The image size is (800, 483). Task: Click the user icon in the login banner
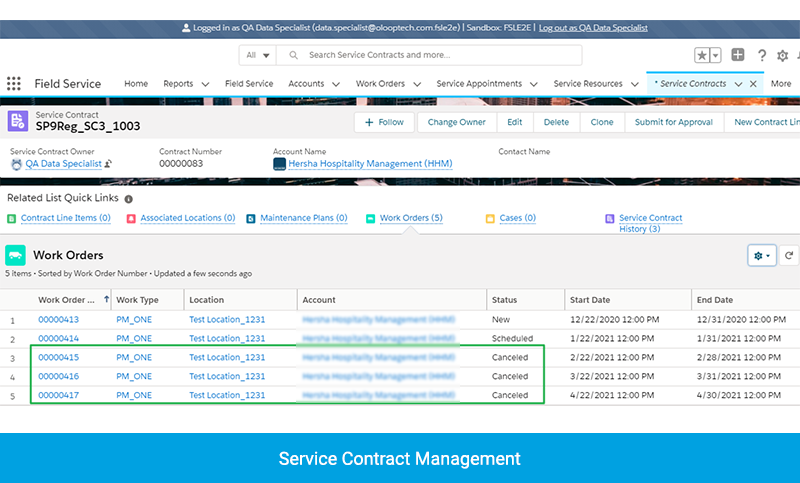pos(186,28)
